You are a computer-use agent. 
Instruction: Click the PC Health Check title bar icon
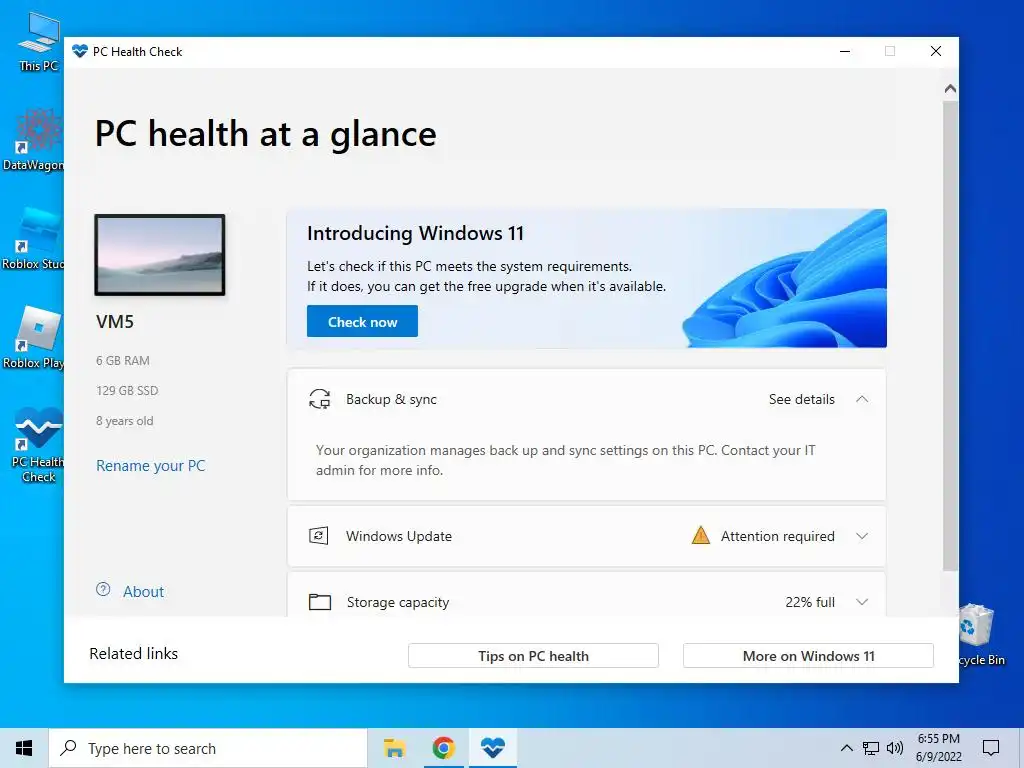click(80, 52)
